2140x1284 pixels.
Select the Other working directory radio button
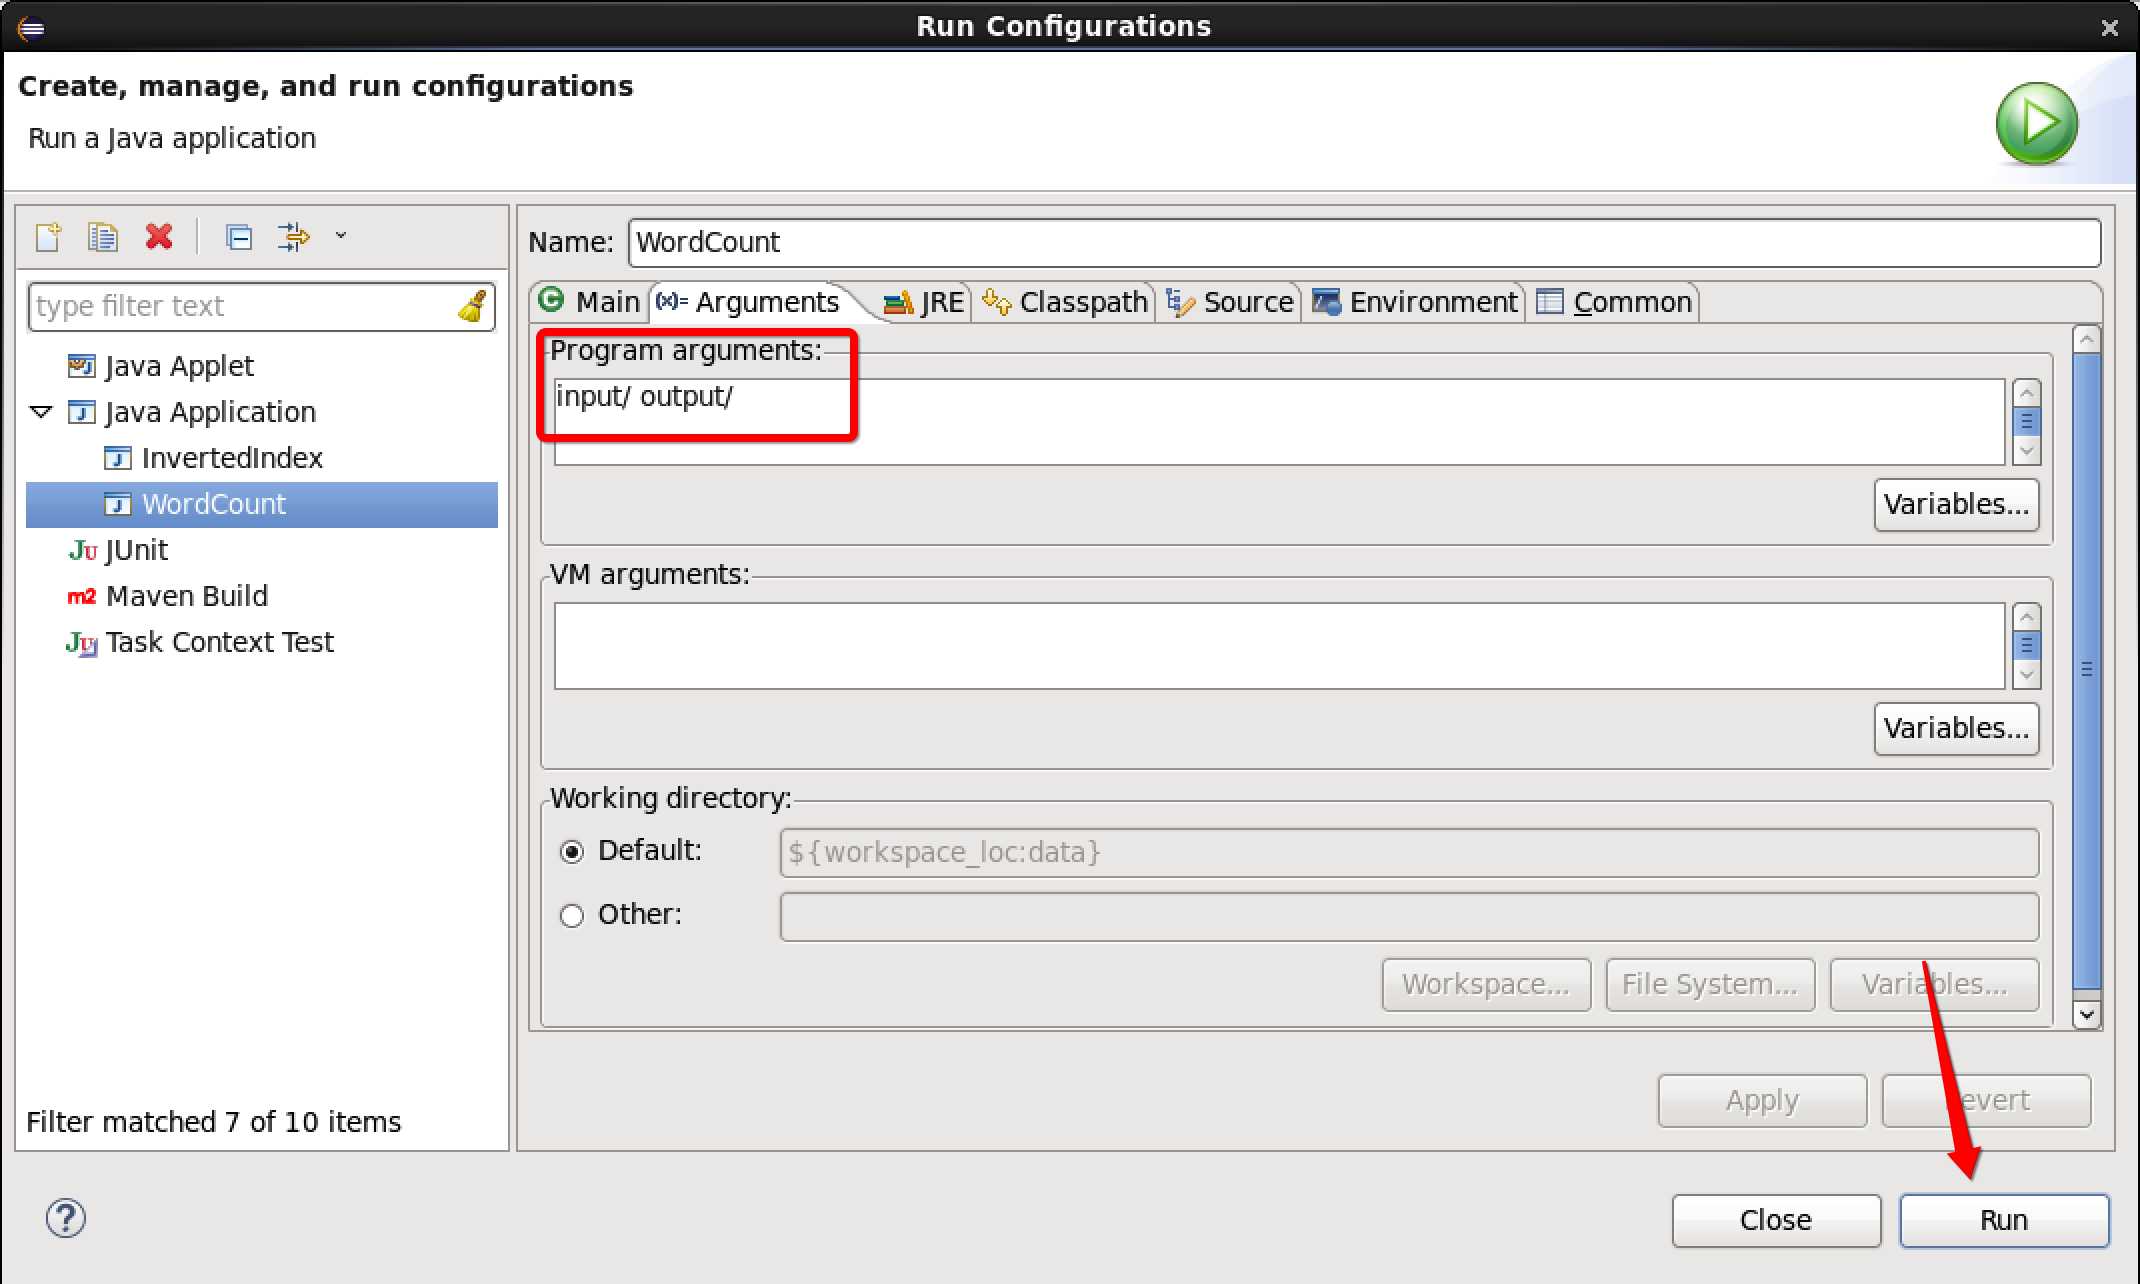tap(572, 916)
